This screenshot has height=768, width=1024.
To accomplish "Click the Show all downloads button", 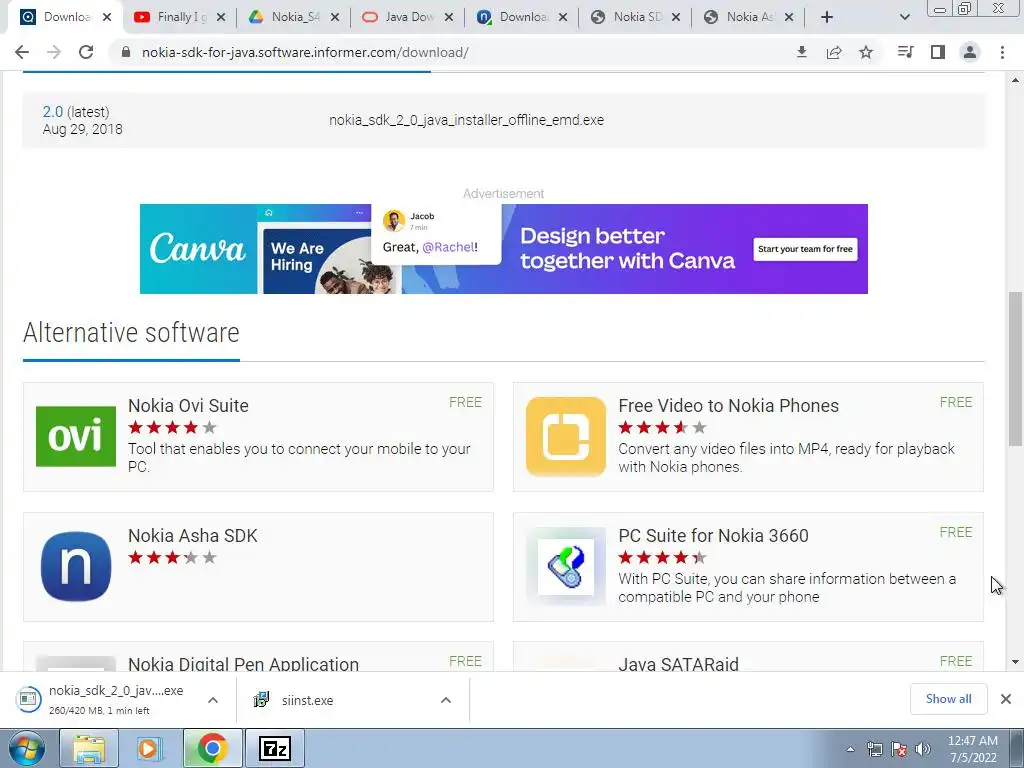I will click(x=948, y=699).
